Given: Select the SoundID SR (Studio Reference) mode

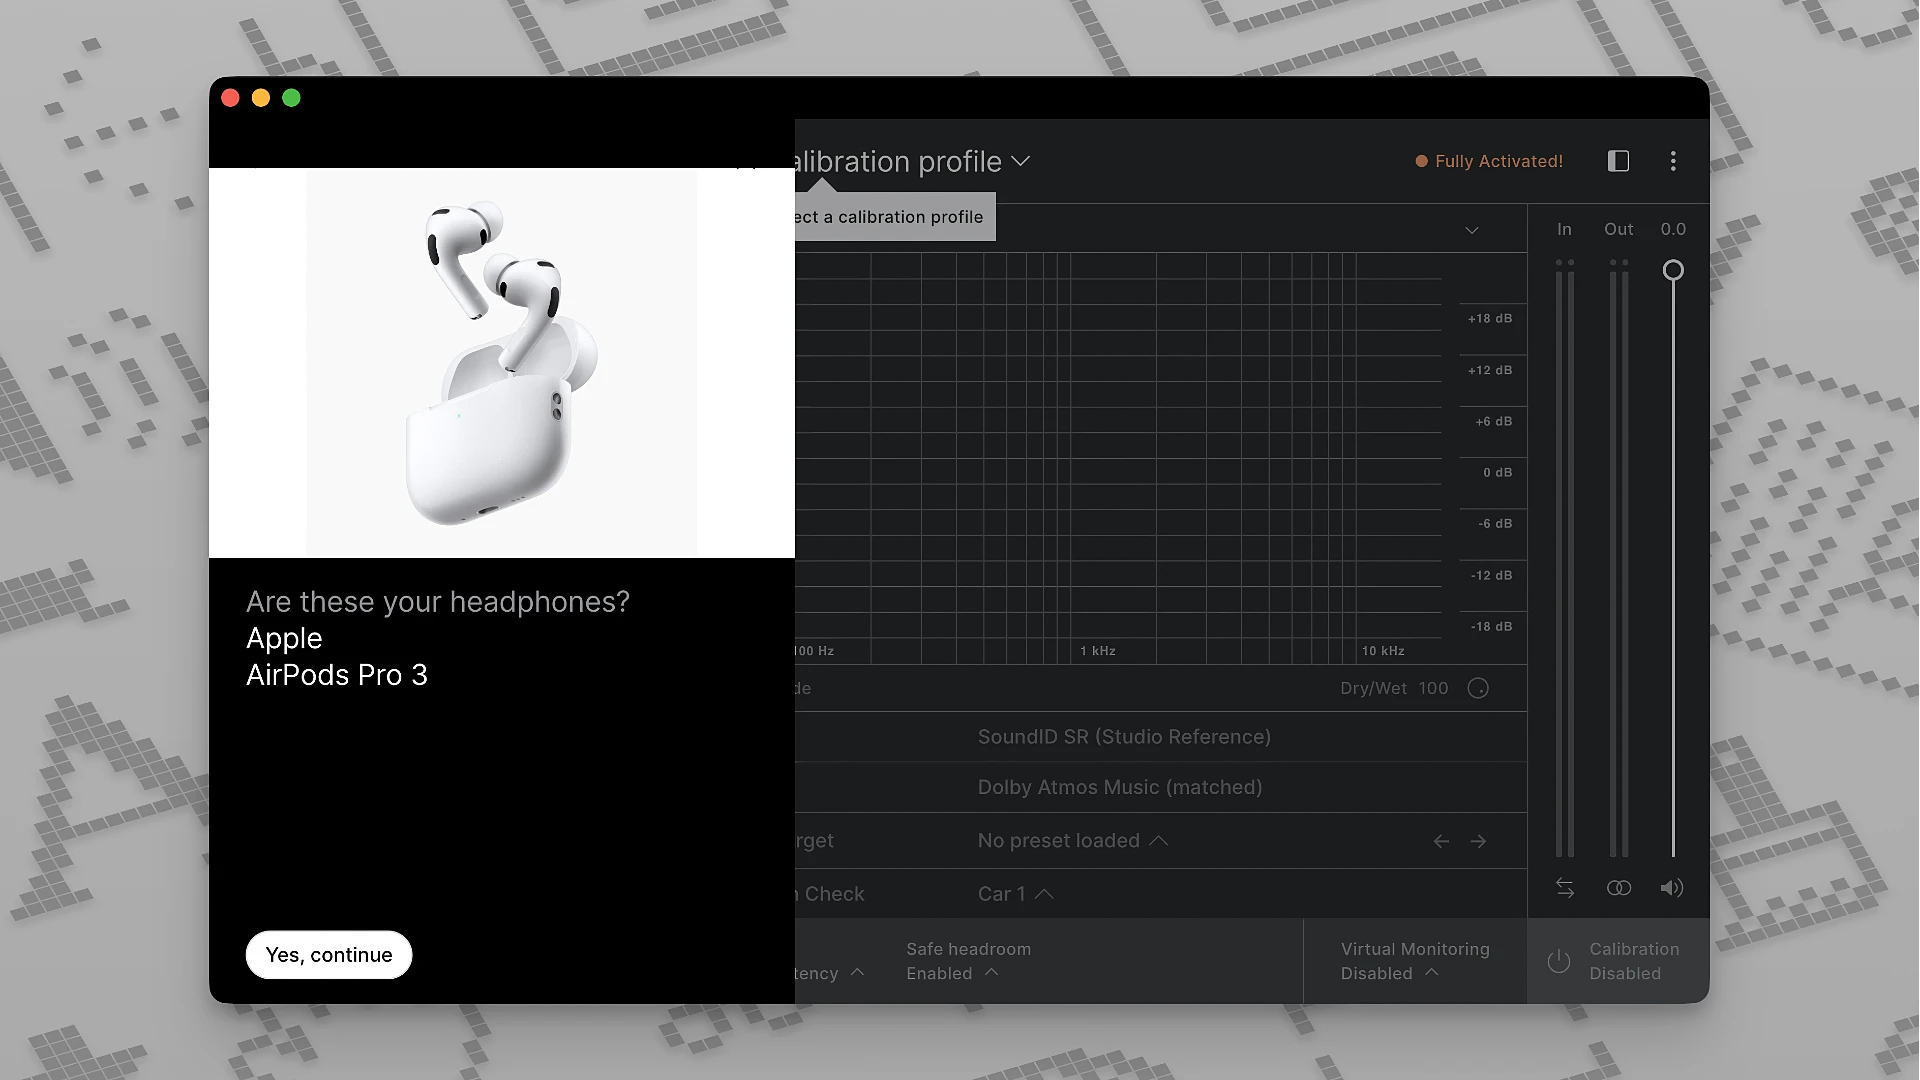Looking at the screenshot, I should click(x=1123, y=737).
